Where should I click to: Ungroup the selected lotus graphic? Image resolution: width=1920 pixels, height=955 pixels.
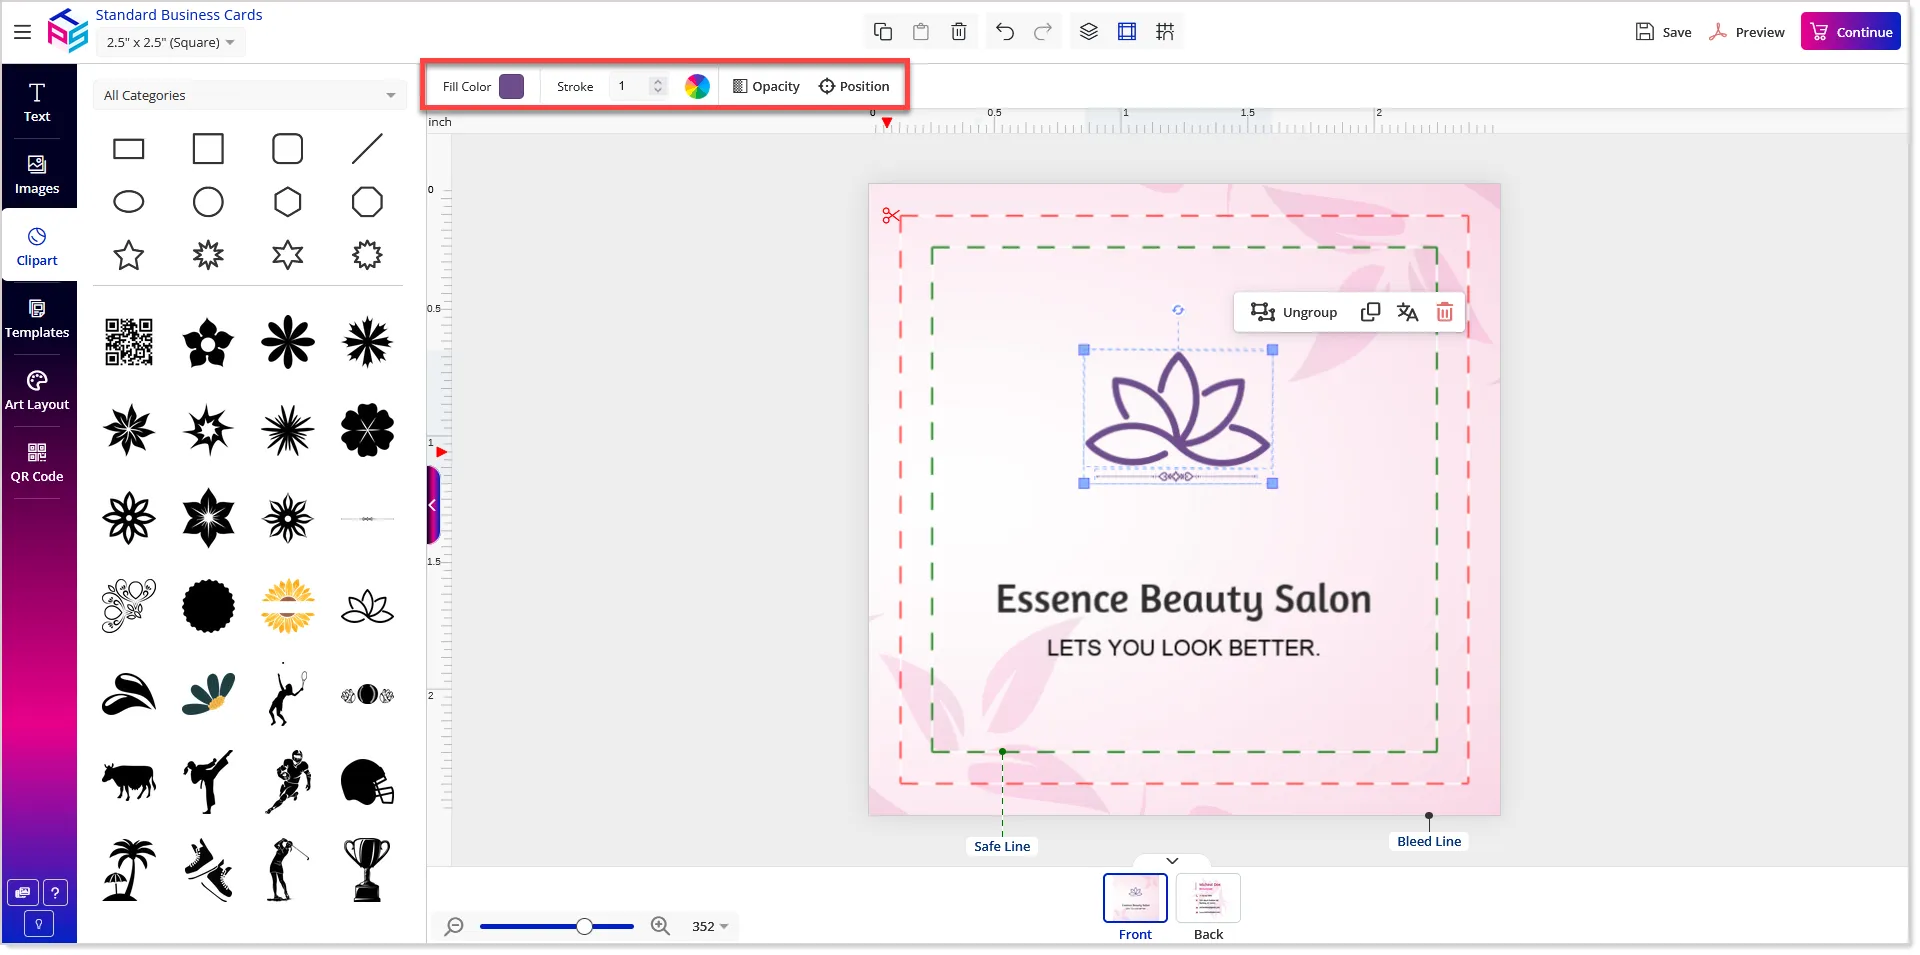(x=1294, y=312)
